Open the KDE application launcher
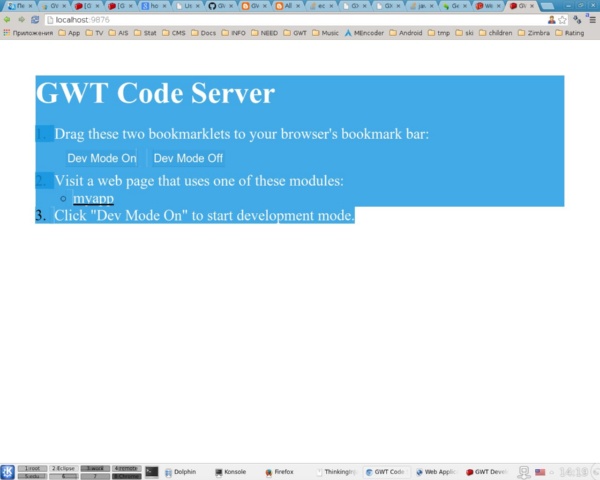The image size is (600, 480). (8, 472)
